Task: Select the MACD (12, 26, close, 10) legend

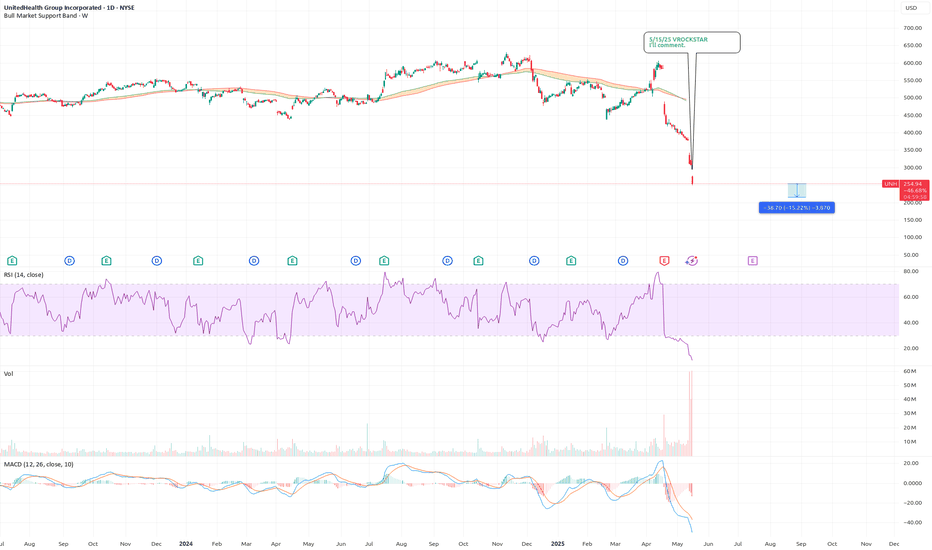Action: [x=39, y=464]
